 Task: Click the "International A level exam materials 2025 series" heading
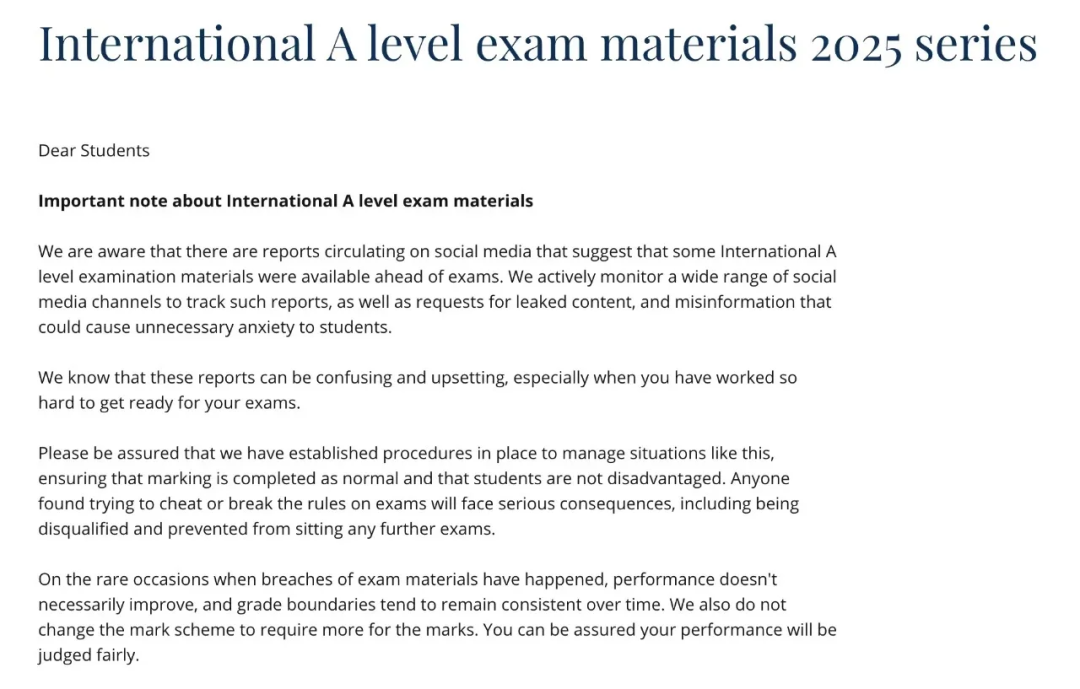coord(537,44)
